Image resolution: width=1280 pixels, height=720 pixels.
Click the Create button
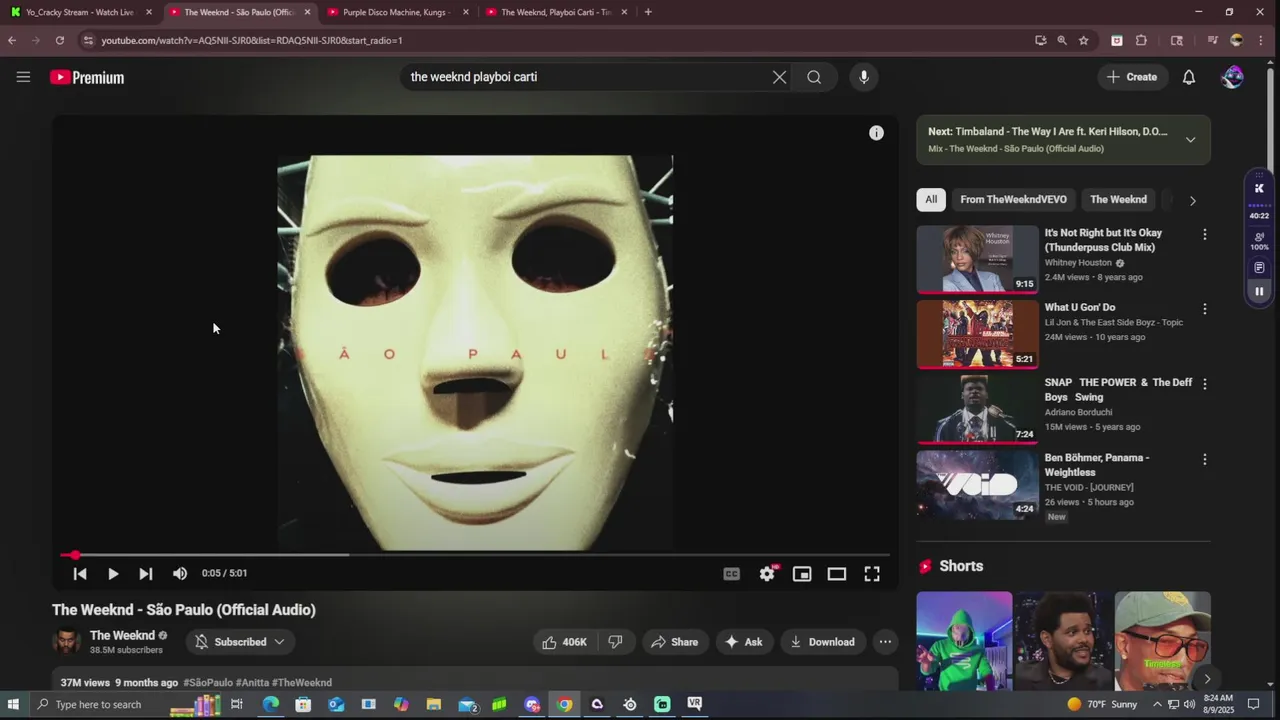point(1132,77)
